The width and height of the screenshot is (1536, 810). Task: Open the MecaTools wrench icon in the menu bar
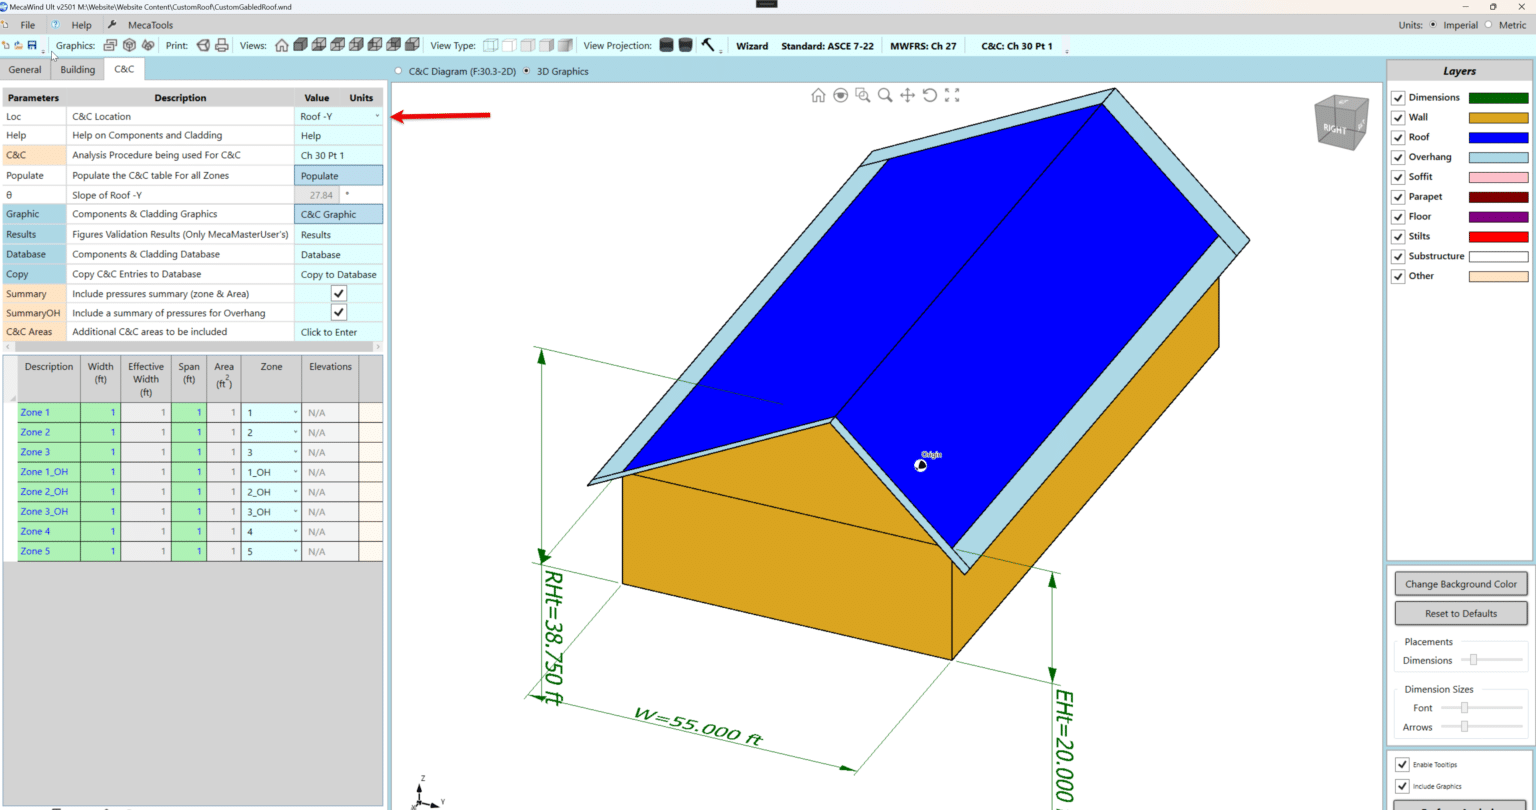(112, 25)
